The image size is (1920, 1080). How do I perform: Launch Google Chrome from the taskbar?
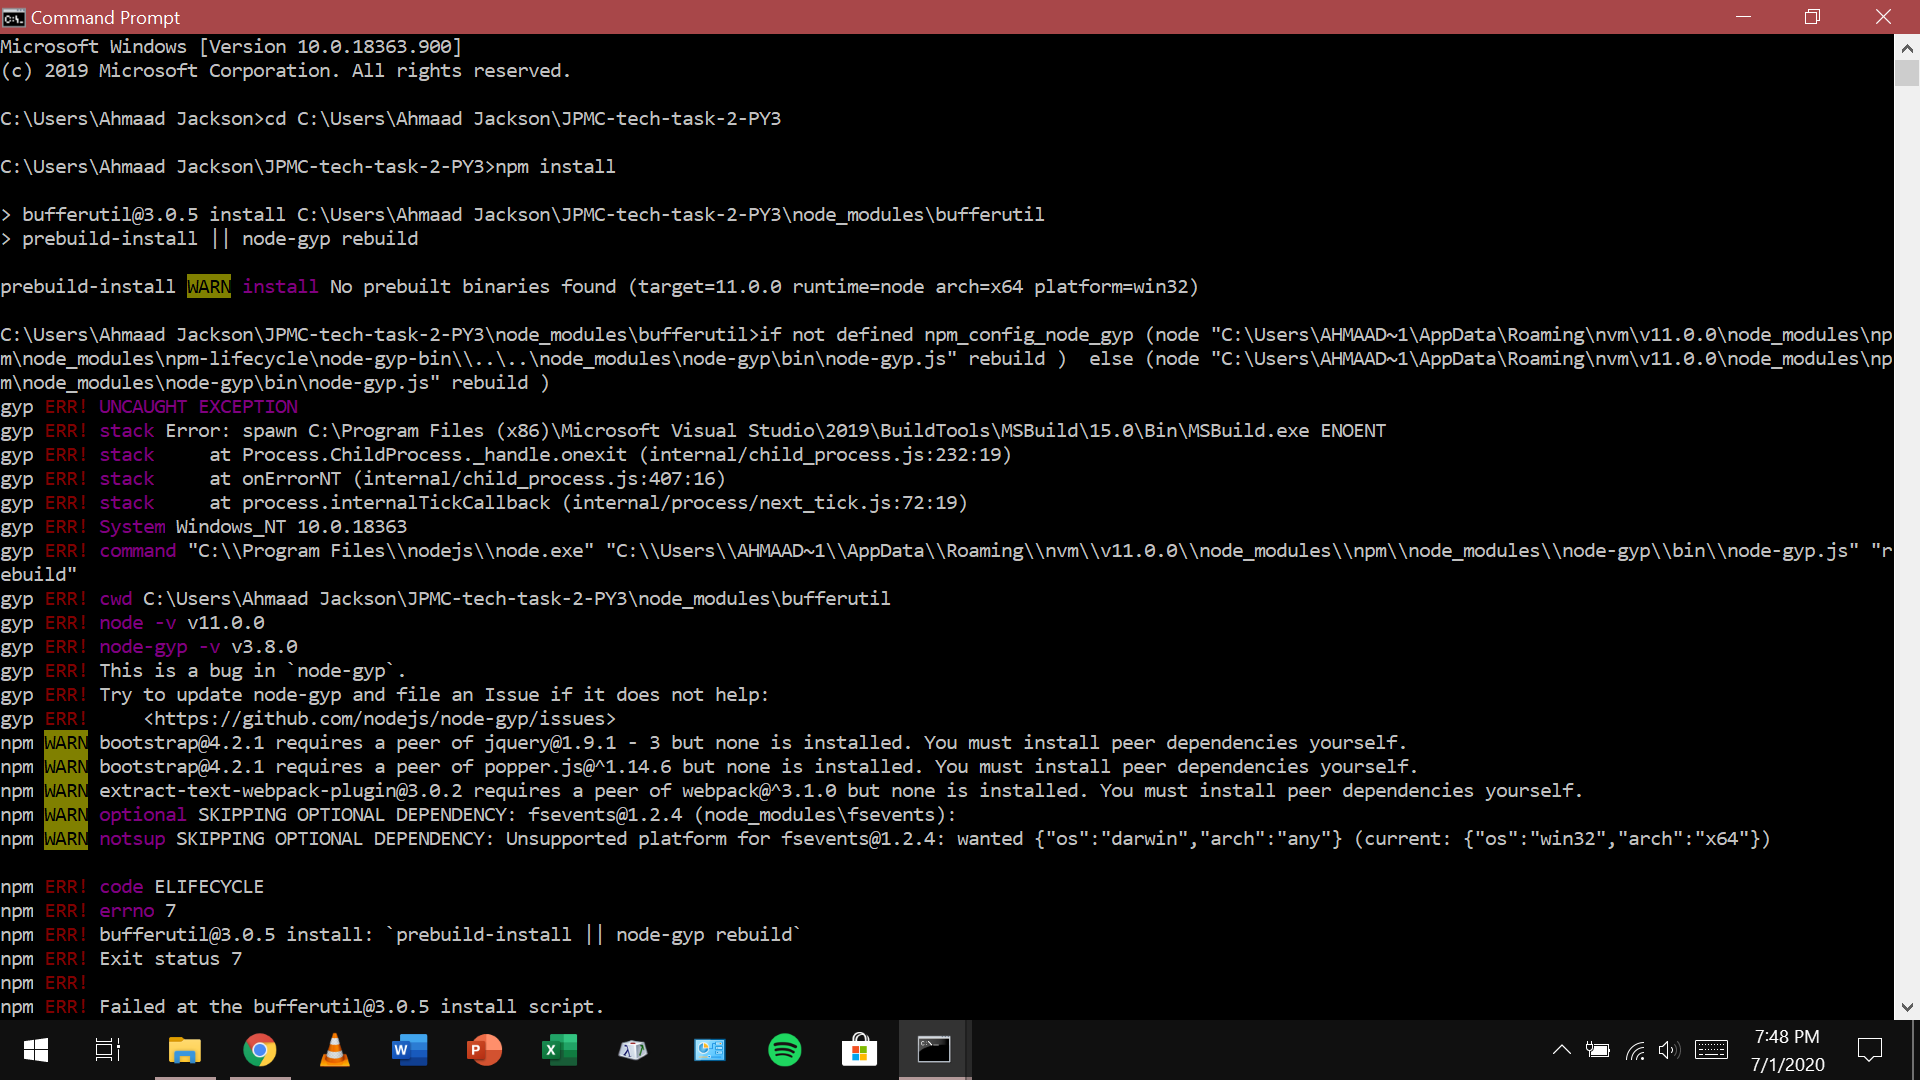click(x=259, y=1050)
